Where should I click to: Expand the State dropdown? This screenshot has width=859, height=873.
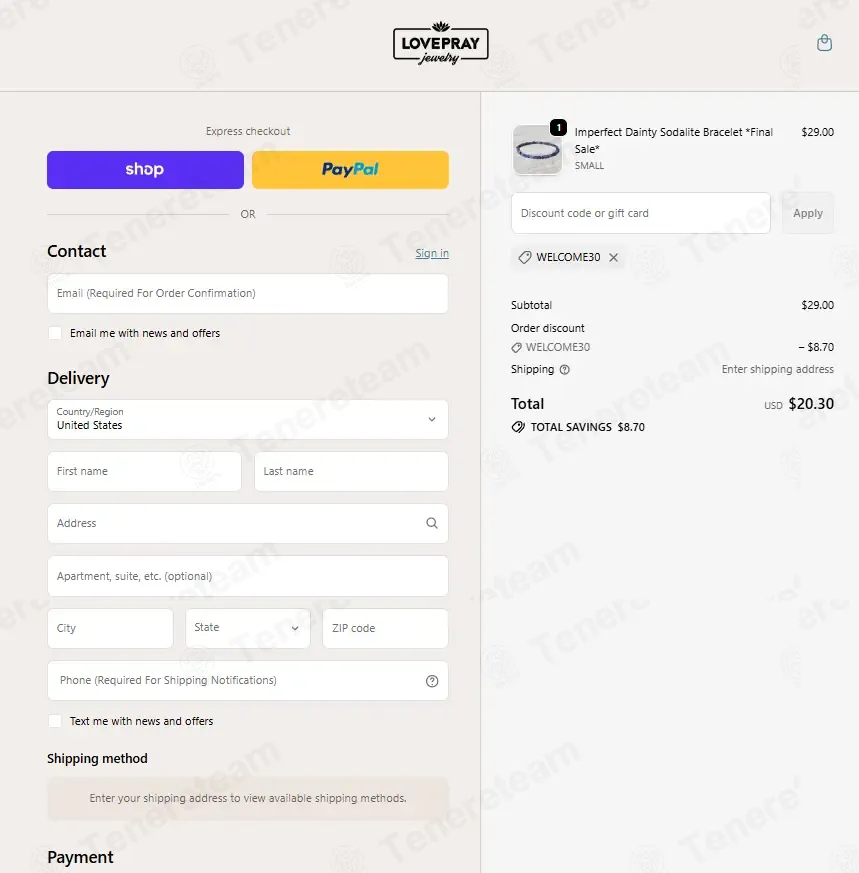[x=248, y=628]
